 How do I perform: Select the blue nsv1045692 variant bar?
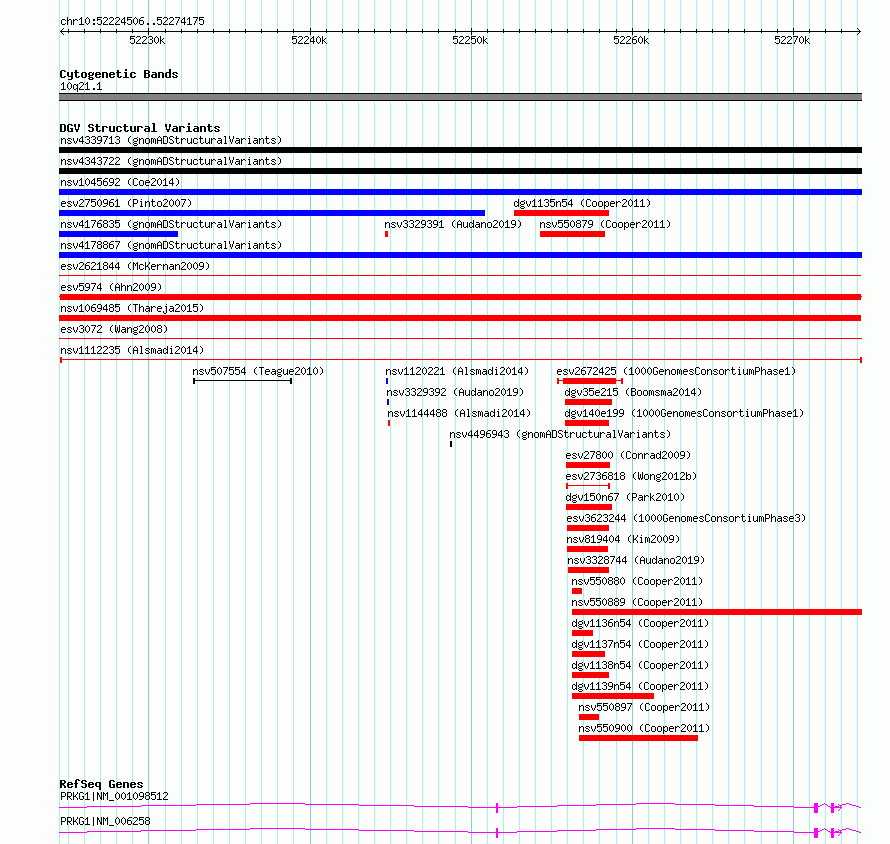click(x=460, y=192)
